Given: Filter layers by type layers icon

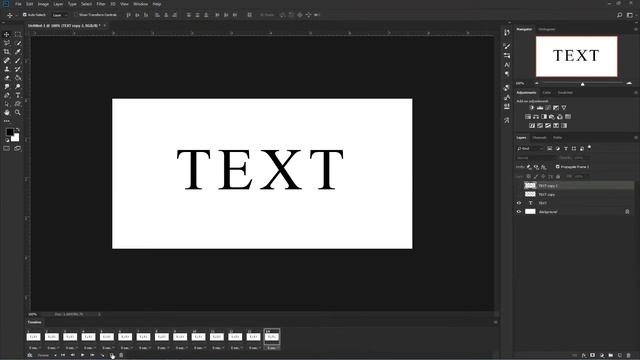Looking at the screenshot, I should click(x=566, y=149).
